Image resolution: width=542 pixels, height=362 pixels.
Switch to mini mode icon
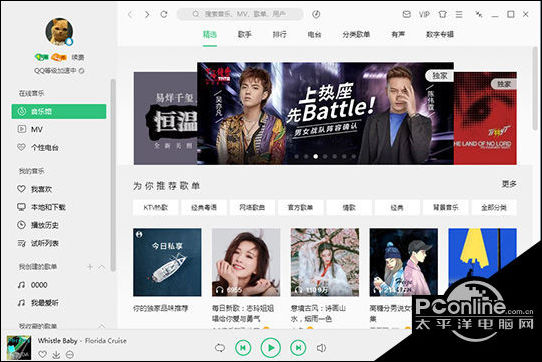tap(479, 14)
